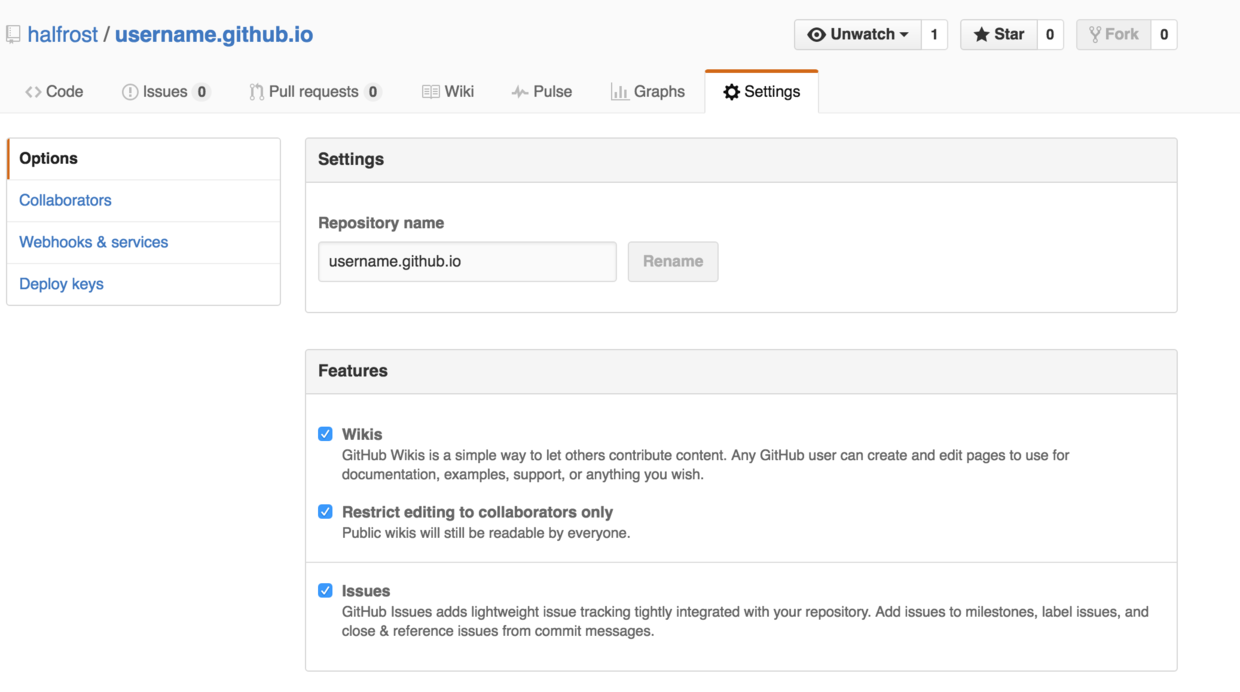Click the Issues exclamation icon in tabs
1240x692 pixels.
tap(130, 92)
